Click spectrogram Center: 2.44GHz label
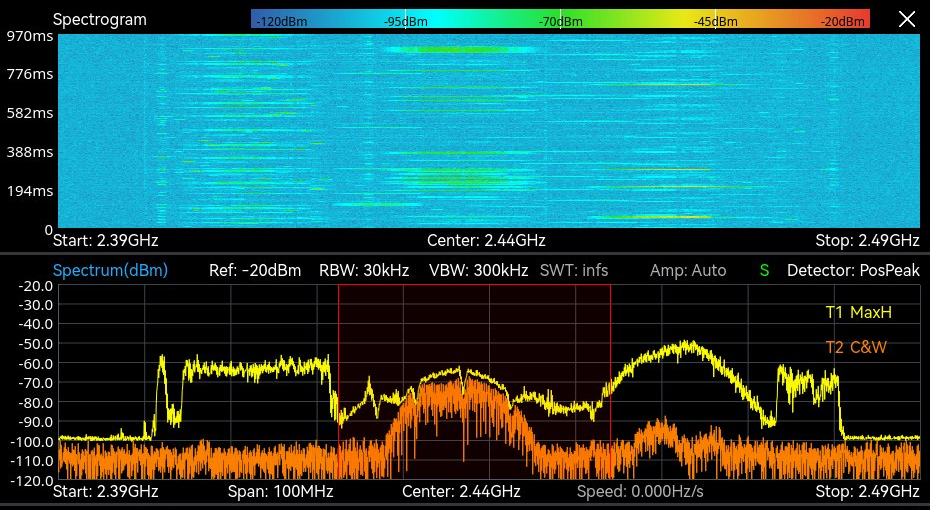Viewport: 930px width, 510px height. pyautogui.click(x=486, y=240)
